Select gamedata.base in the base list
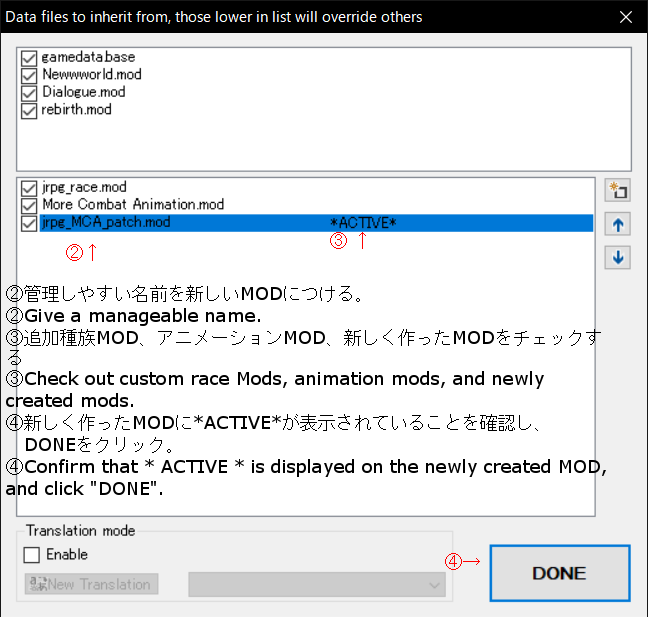This screenshot has width=648, height=617. 88,58
